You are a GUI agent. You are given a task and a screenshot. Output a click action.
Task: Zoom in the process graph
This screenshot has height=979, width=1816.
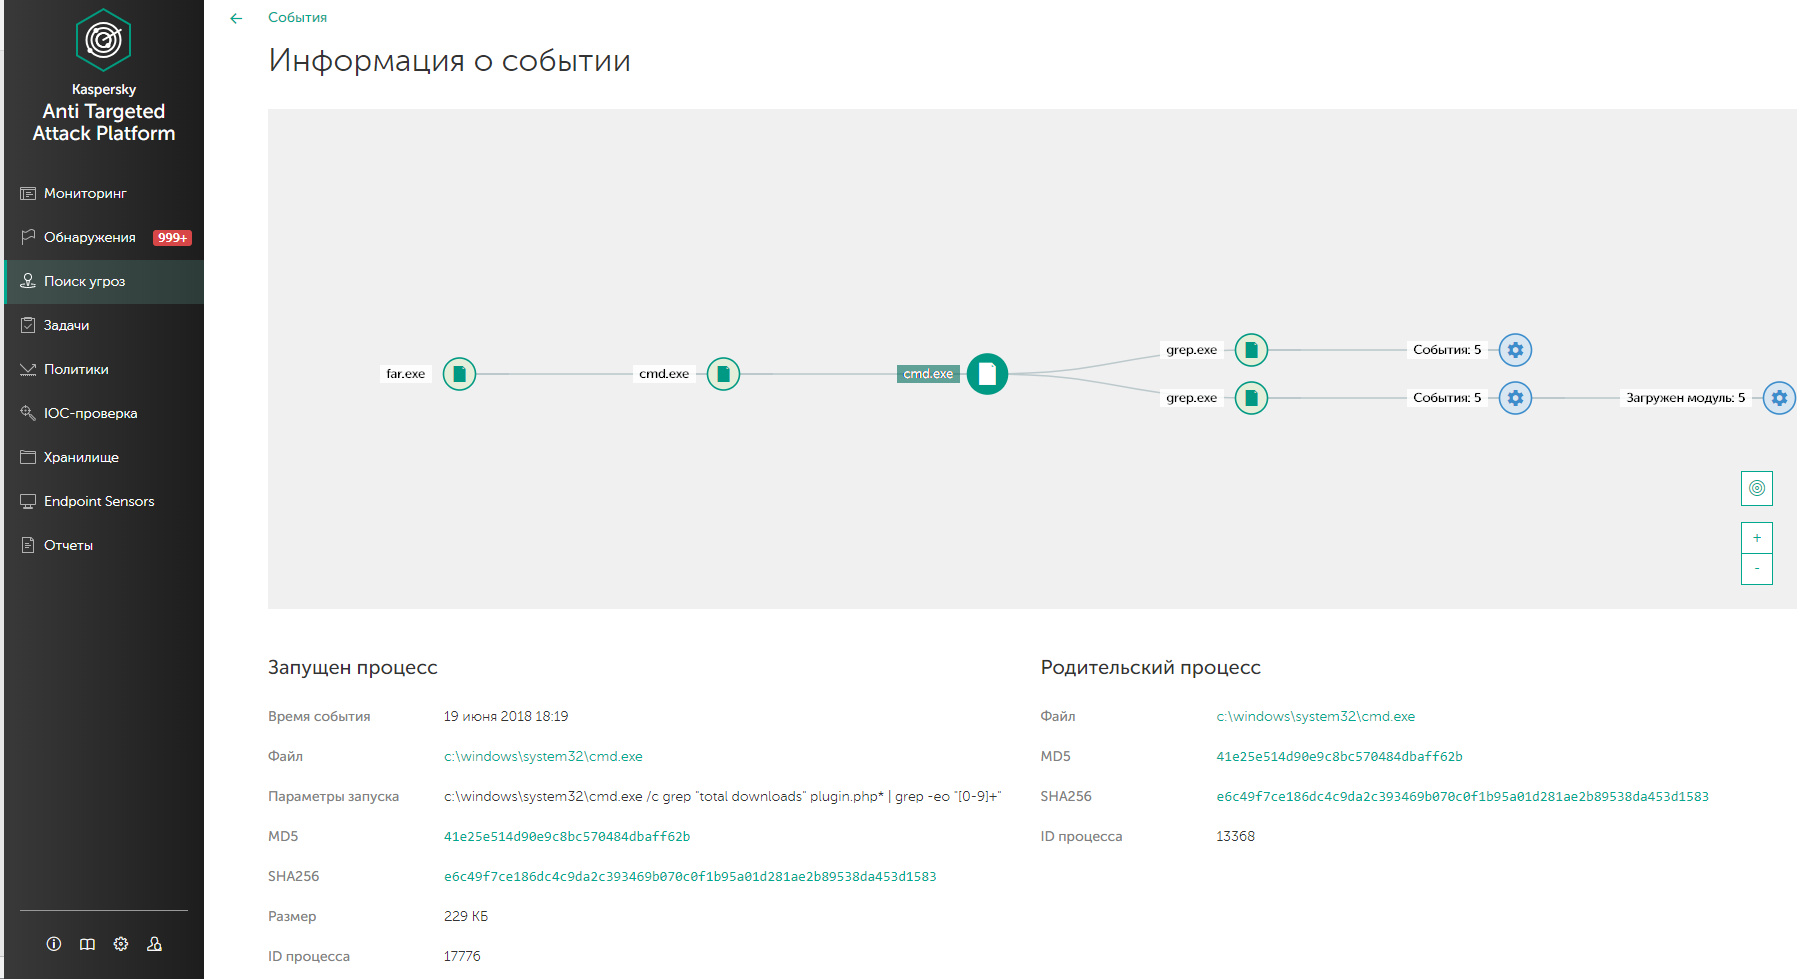(x=1757, y=538)
